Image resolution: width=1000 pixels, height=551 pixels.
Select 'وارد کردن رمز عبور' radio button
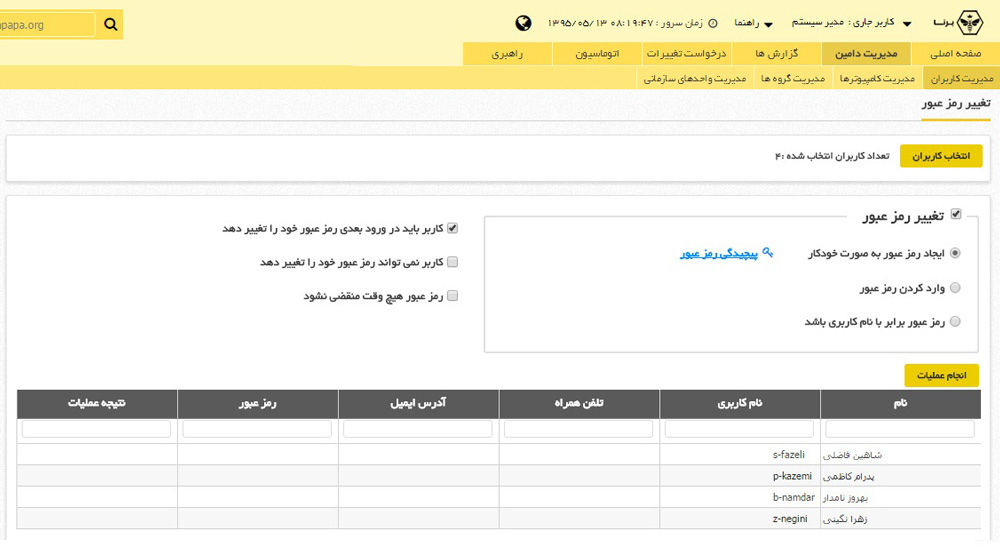955,288
